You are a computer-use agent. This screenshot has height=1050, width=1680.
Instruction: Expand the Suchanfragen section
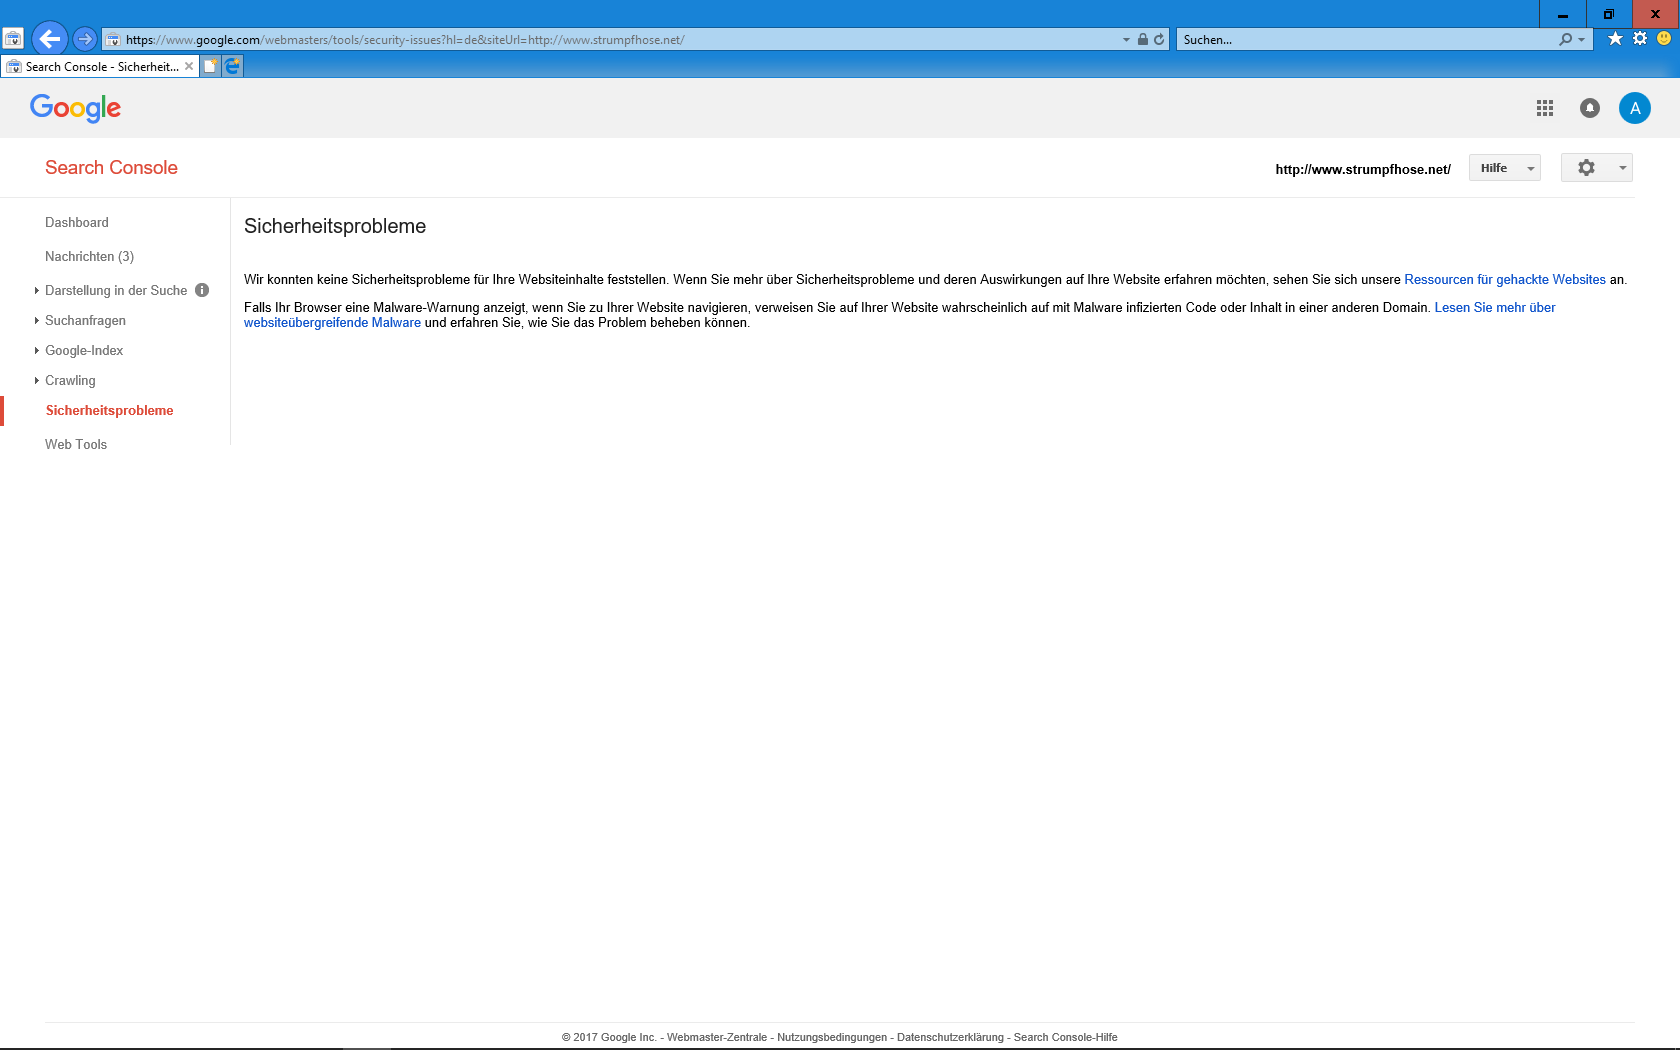point(85,320)
